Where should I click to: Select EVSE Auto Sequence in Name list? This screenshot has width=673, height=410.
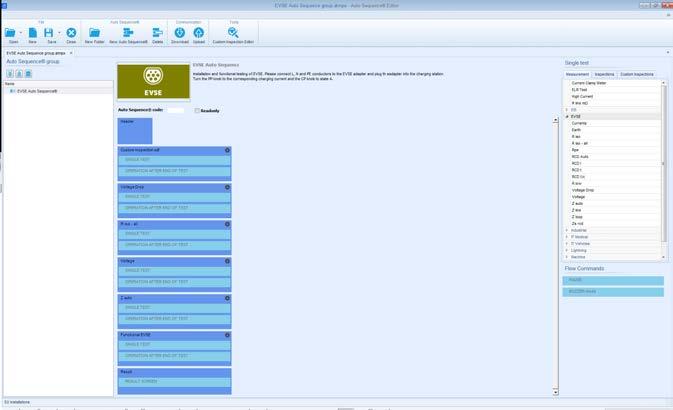coord(37,91)
